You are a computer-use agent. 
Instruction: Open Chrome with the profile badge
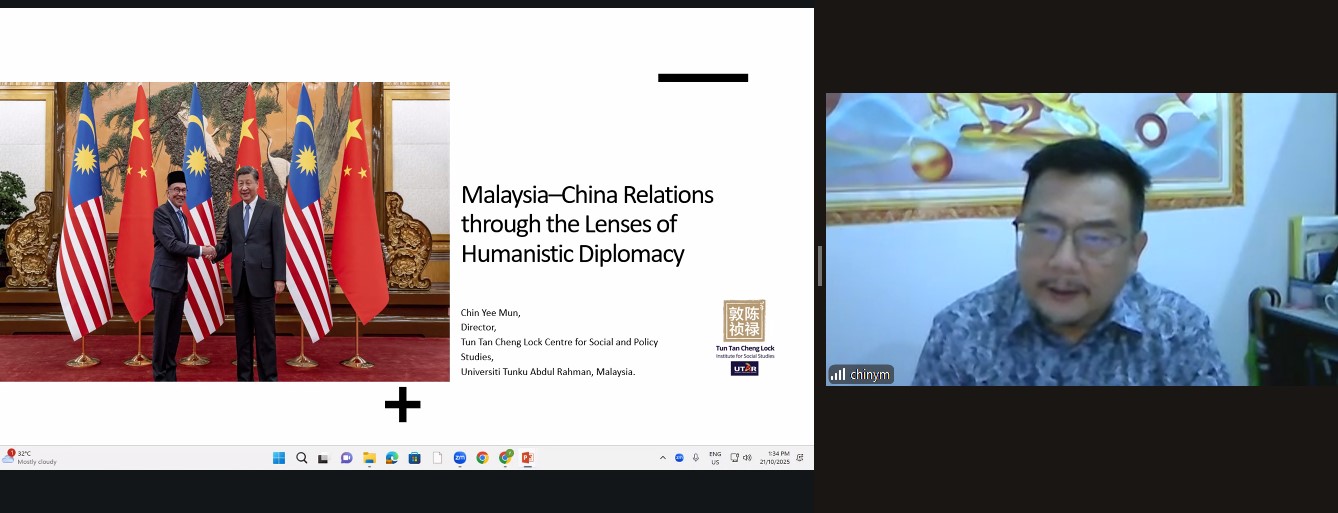[505, 458]
